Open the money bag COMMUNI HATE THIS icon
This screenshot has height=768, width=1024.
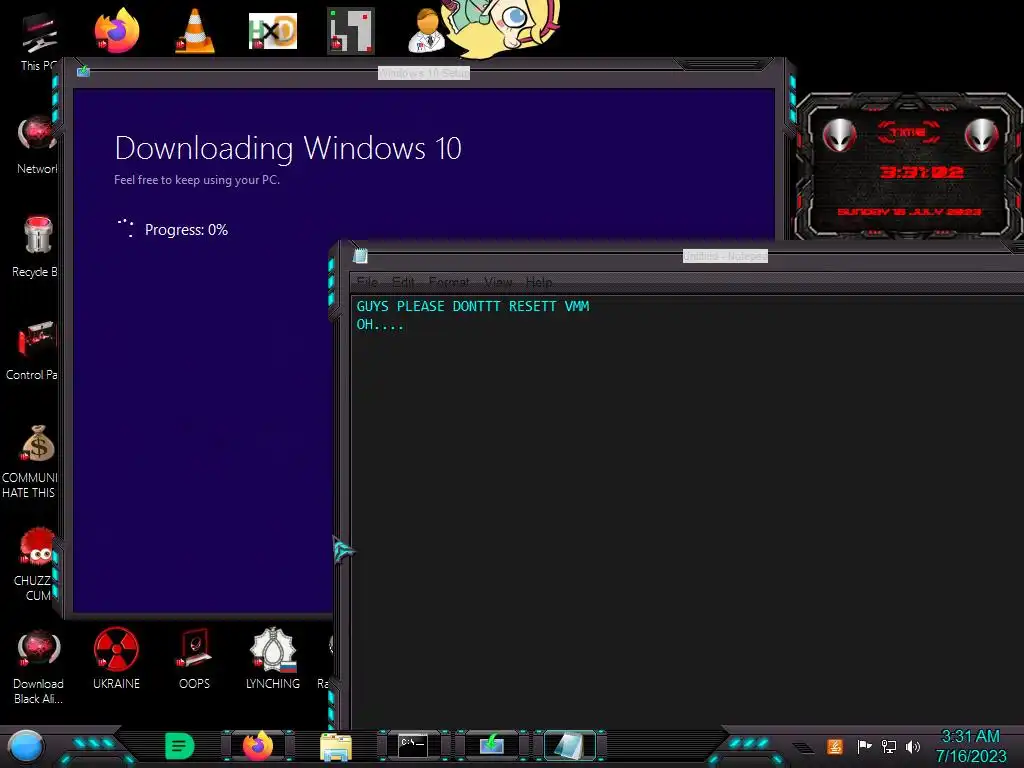pyautogui.click(x=30, y=462)
